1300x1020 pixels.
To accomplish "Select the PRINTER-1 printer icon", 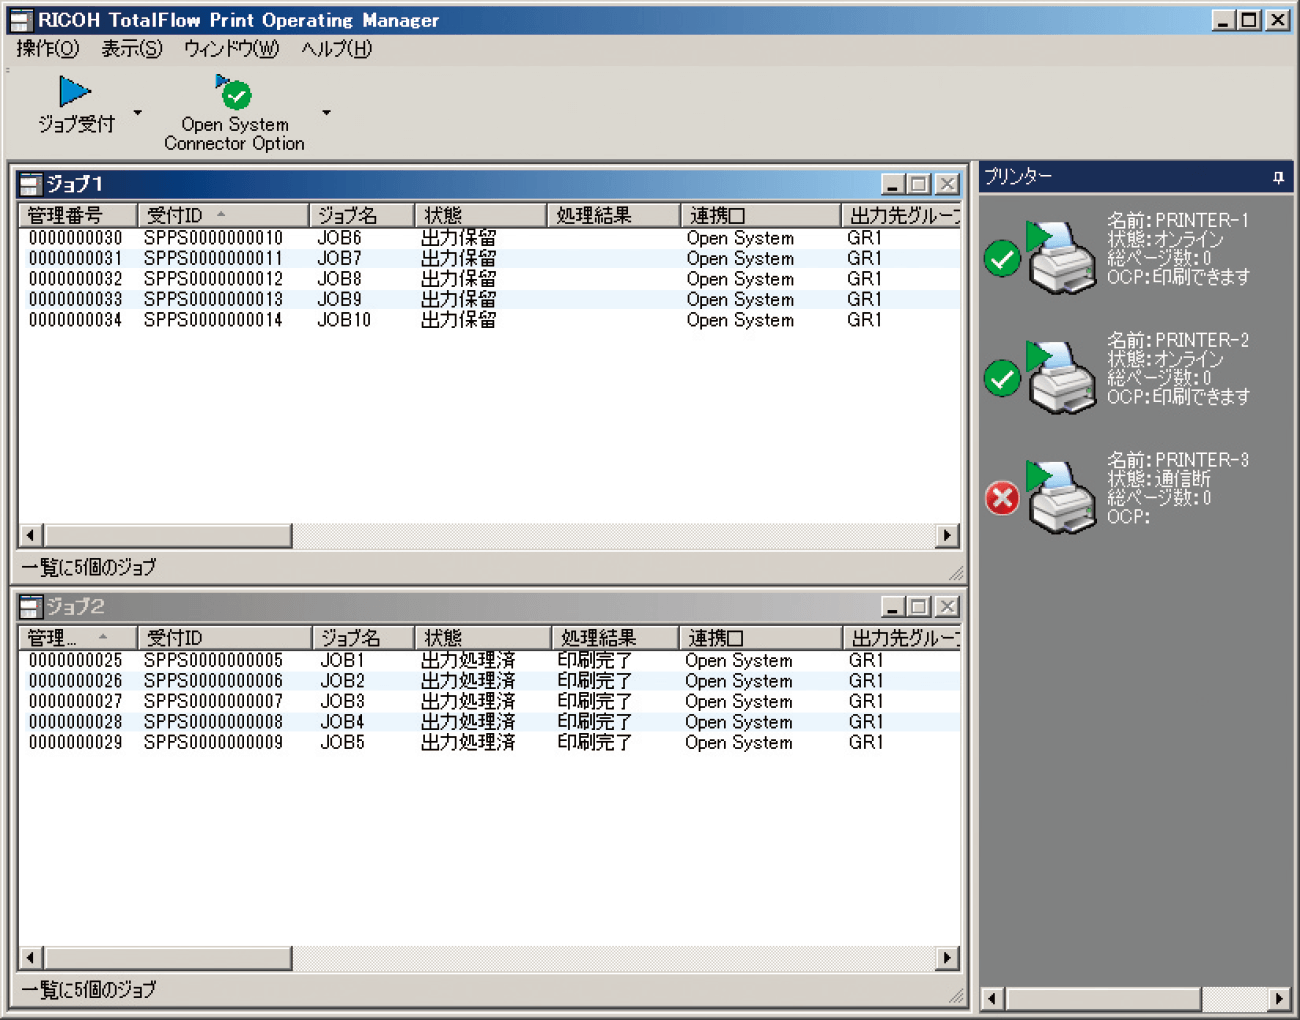I will [x=1061, y=258].
